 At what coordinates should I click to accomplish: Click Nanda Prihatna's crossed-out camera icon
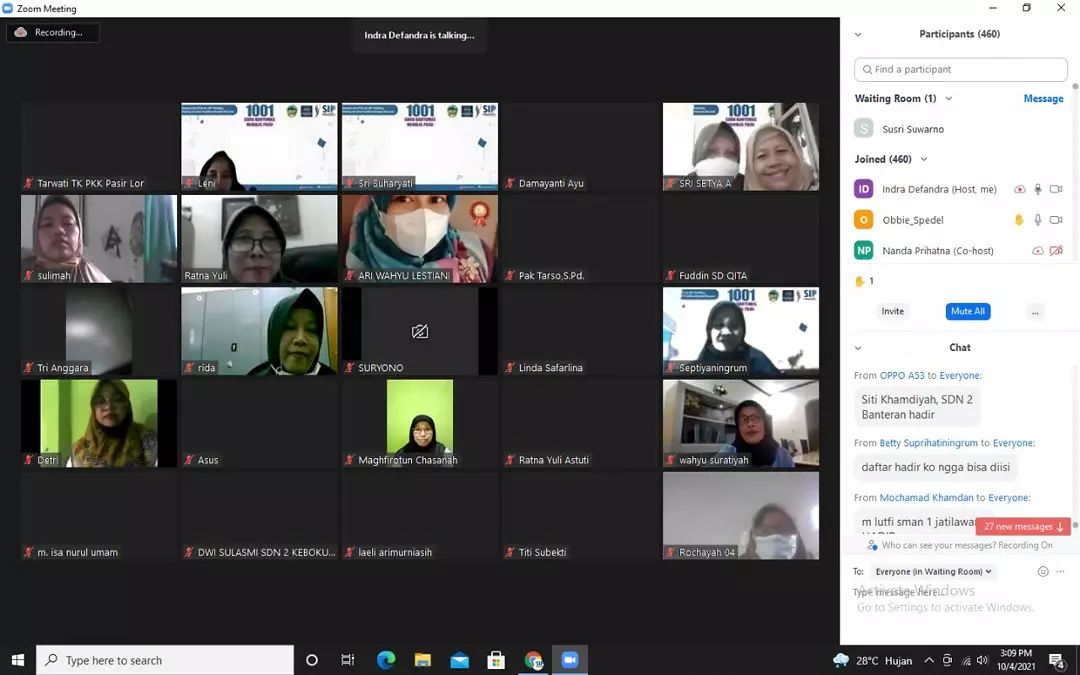[x=1056, y=251]
